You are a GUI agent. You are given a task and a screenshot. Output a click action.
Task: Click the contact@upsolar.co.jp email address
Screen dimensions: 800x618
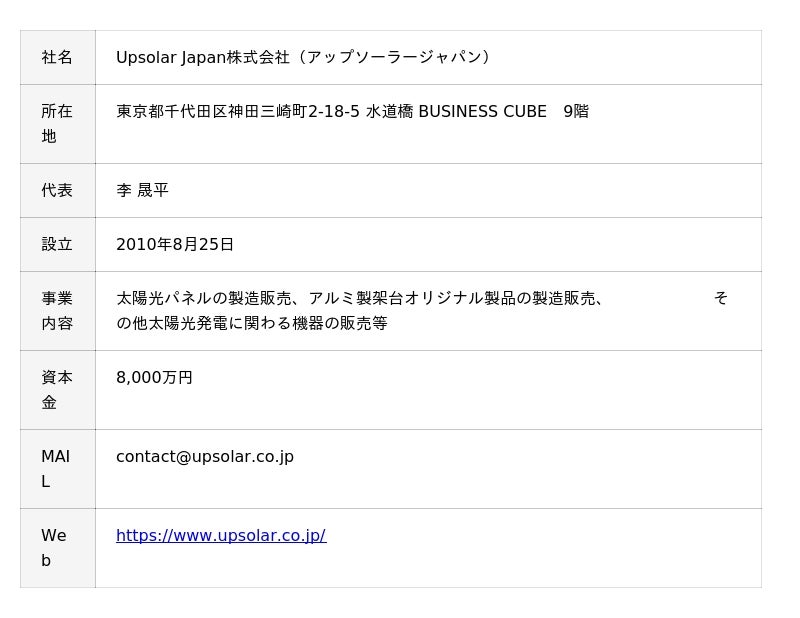[204, 457]
